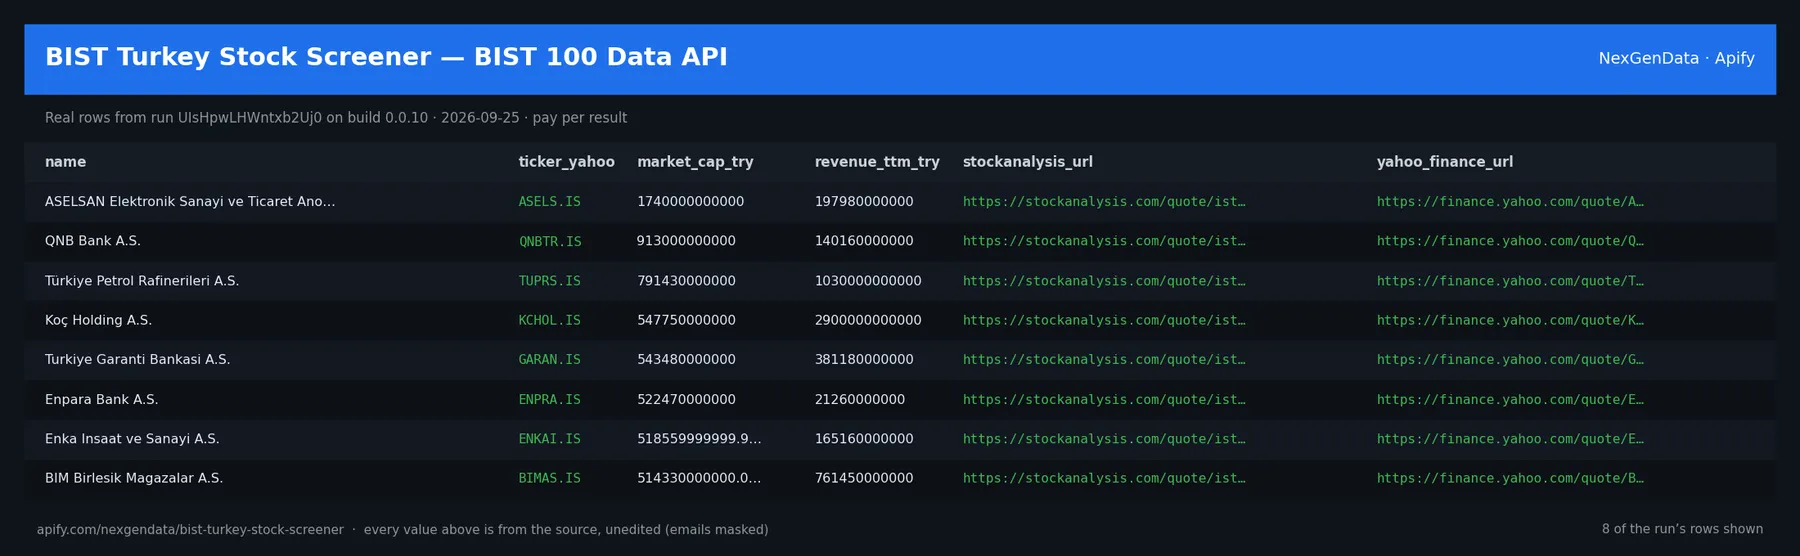The height and width of the screenshot is (556, 1800).
Task: Select the BIMAS.IS ticker
Action: (x=549, y=478)
